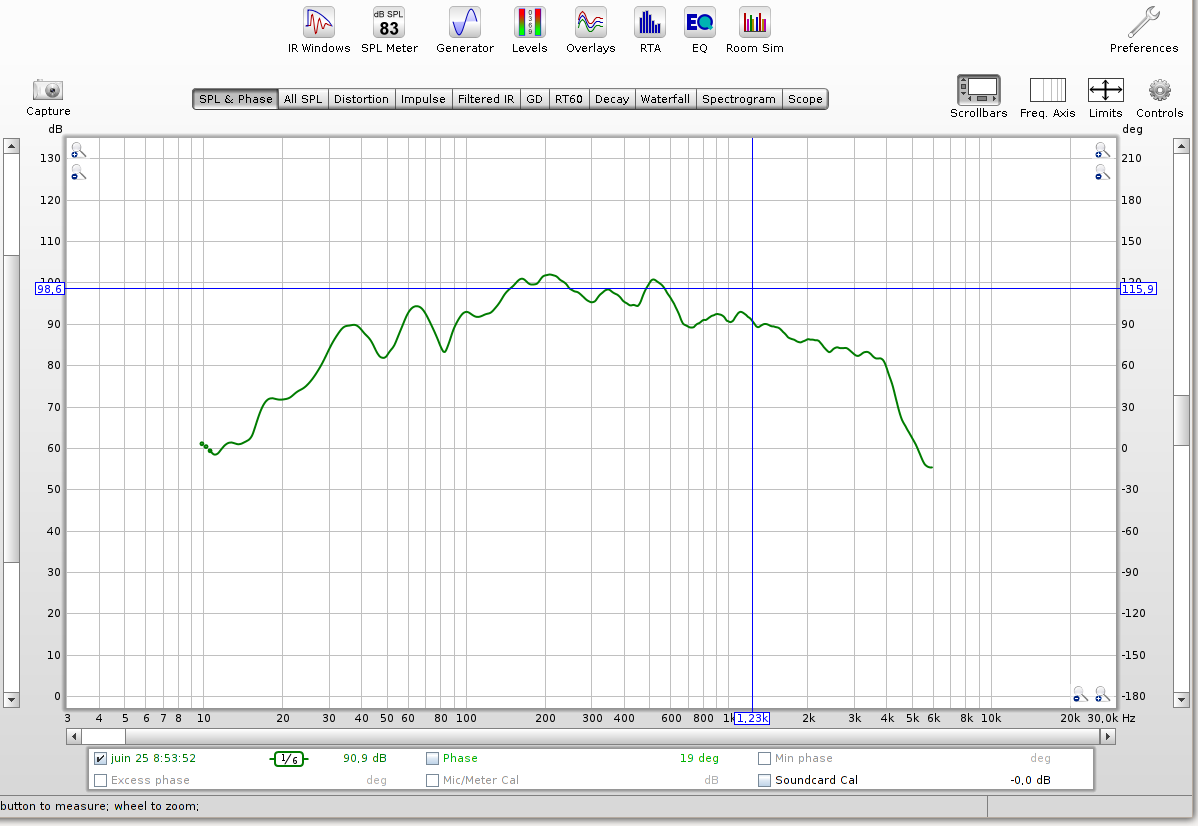
Task: Open the Room Sim tool
Action: (755, 31)
